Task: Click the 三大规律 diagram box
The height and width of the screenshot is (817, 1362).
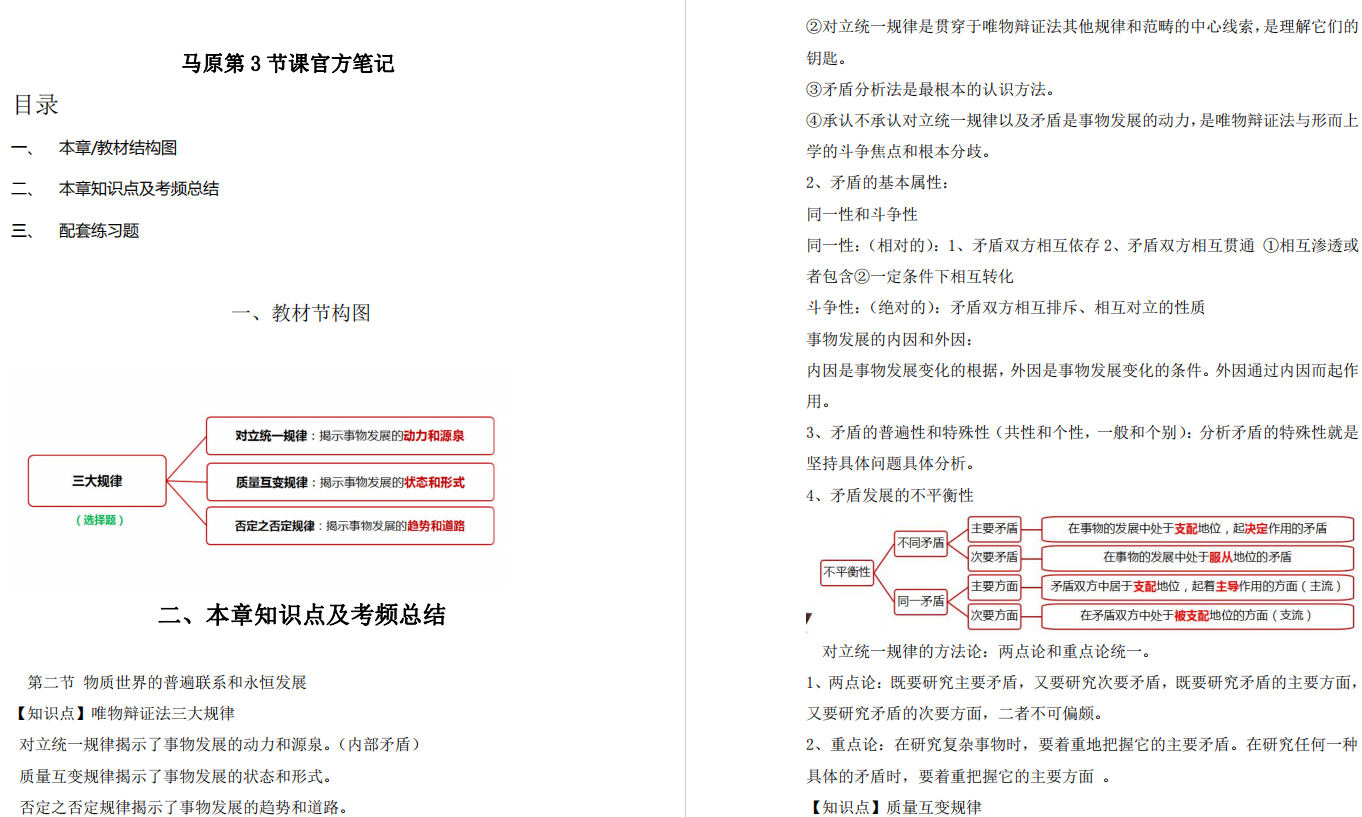Action: (x=97, y=481)
